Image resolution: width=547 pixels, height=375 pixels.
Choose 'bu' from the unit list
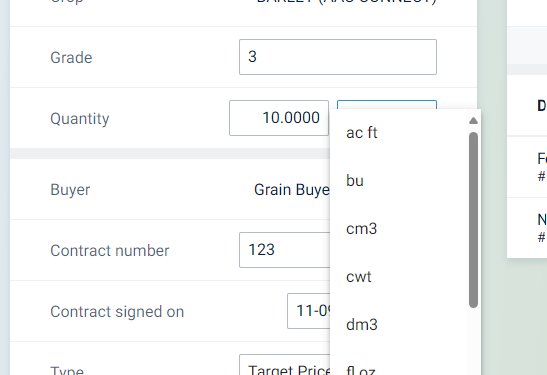pos(398,181)
